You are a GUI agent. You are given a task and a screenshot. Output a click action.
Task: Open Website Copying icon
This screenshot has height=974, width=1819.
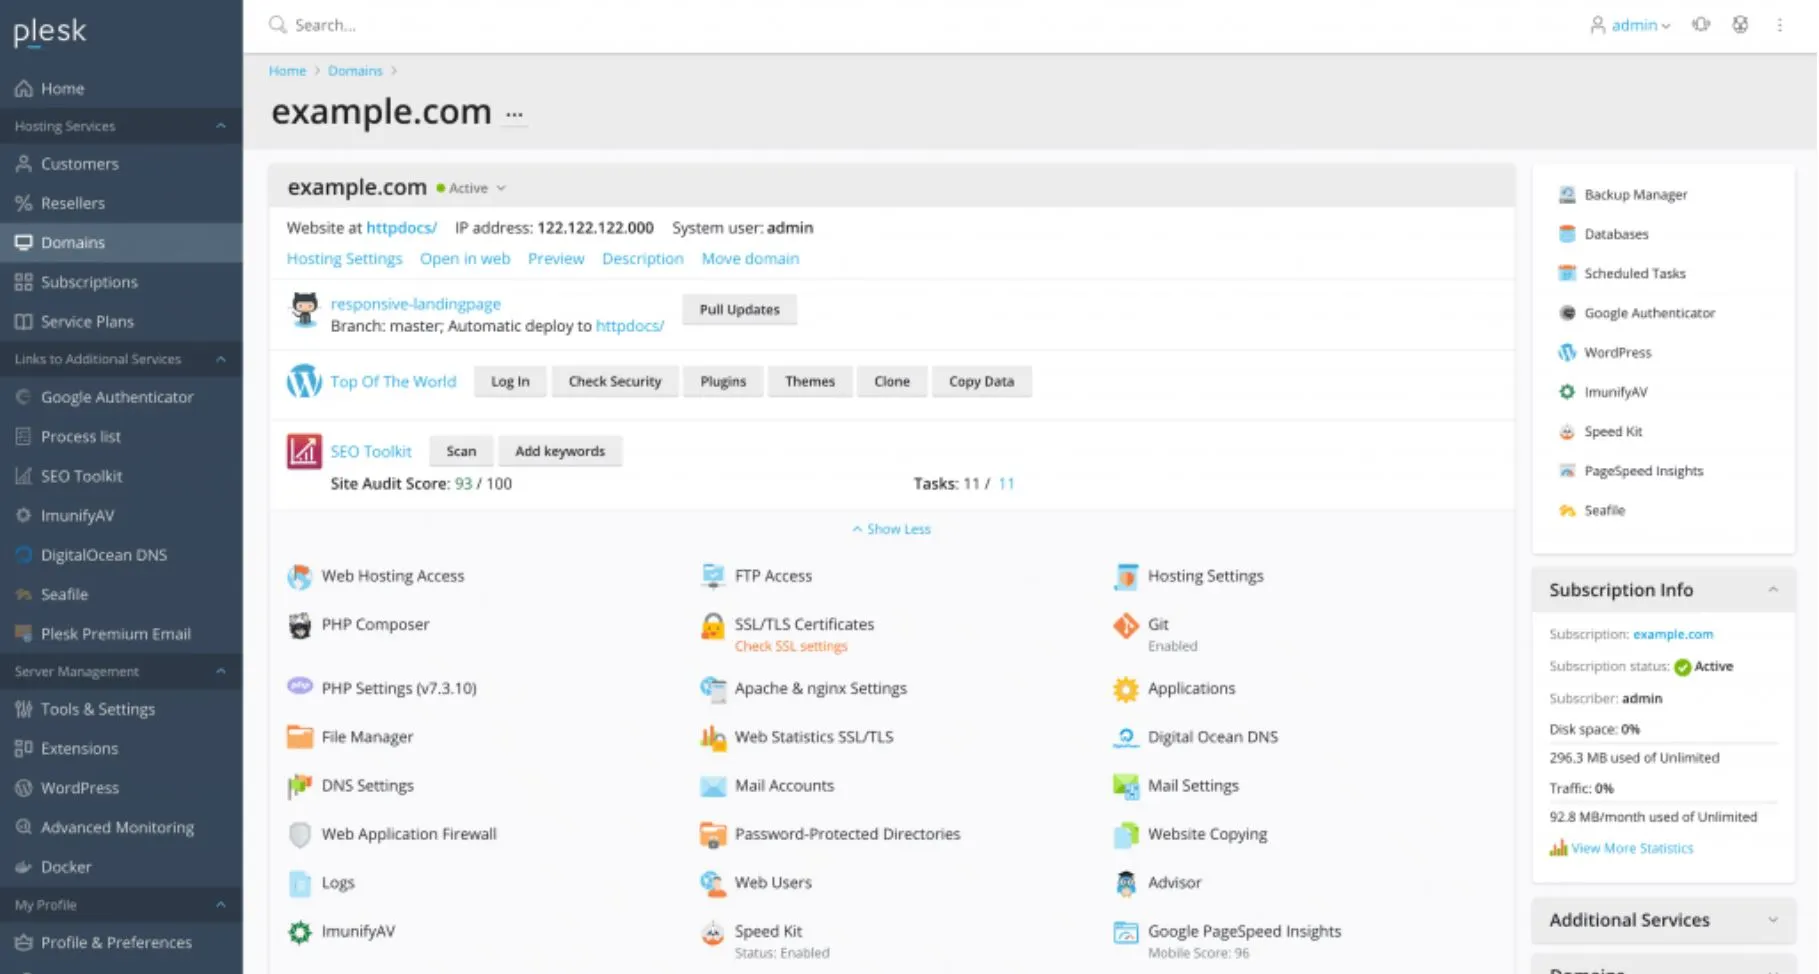(1125, 834)
